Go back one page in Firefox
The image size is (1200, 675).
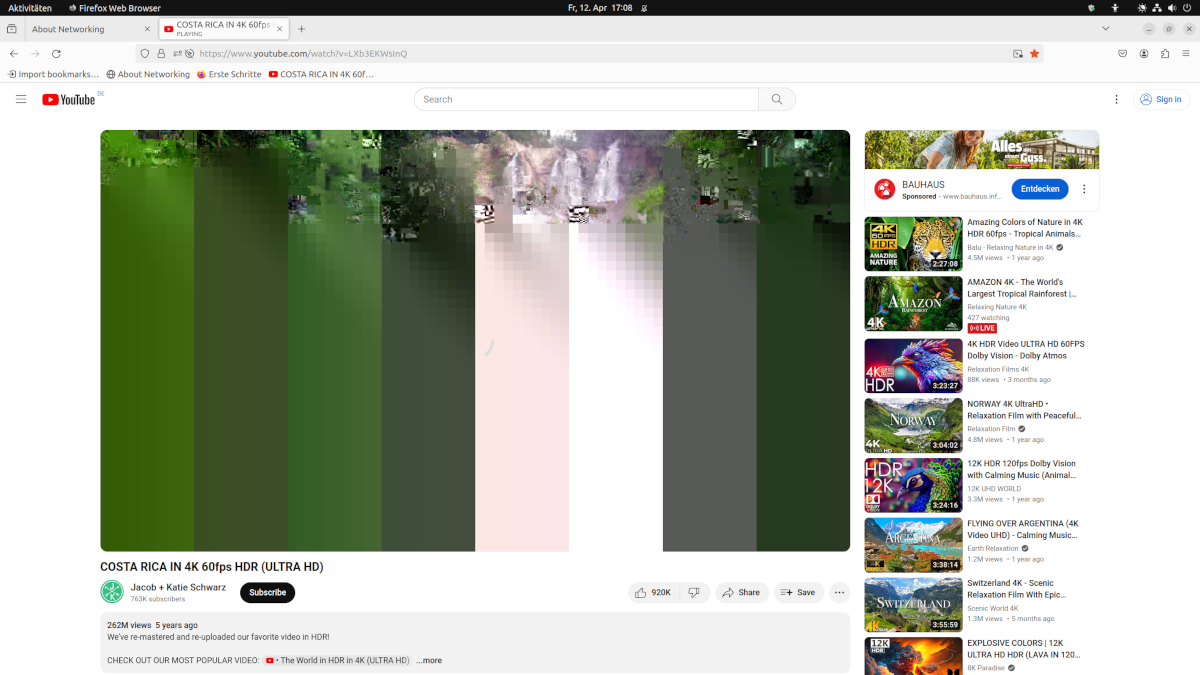13,53
